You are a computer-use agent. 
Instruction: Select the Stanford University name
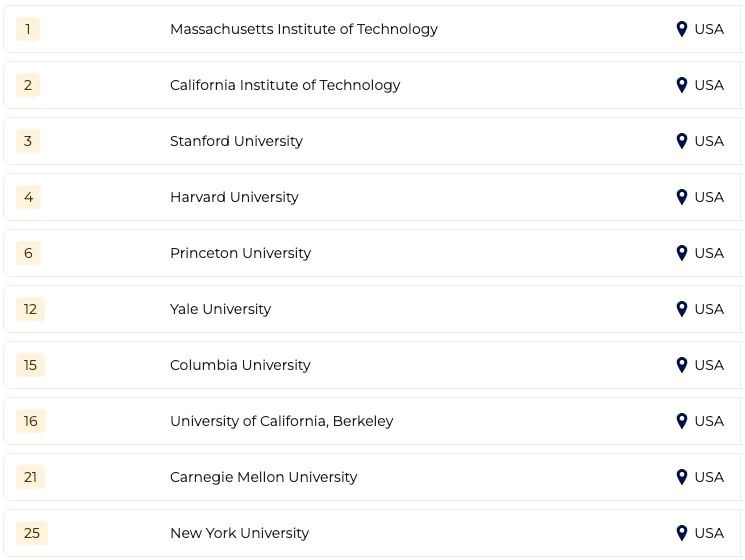(236, 141)
